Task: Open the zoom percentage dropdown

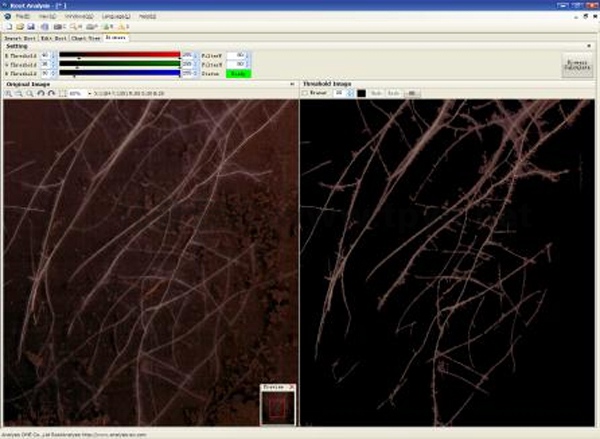Action: 89,93
